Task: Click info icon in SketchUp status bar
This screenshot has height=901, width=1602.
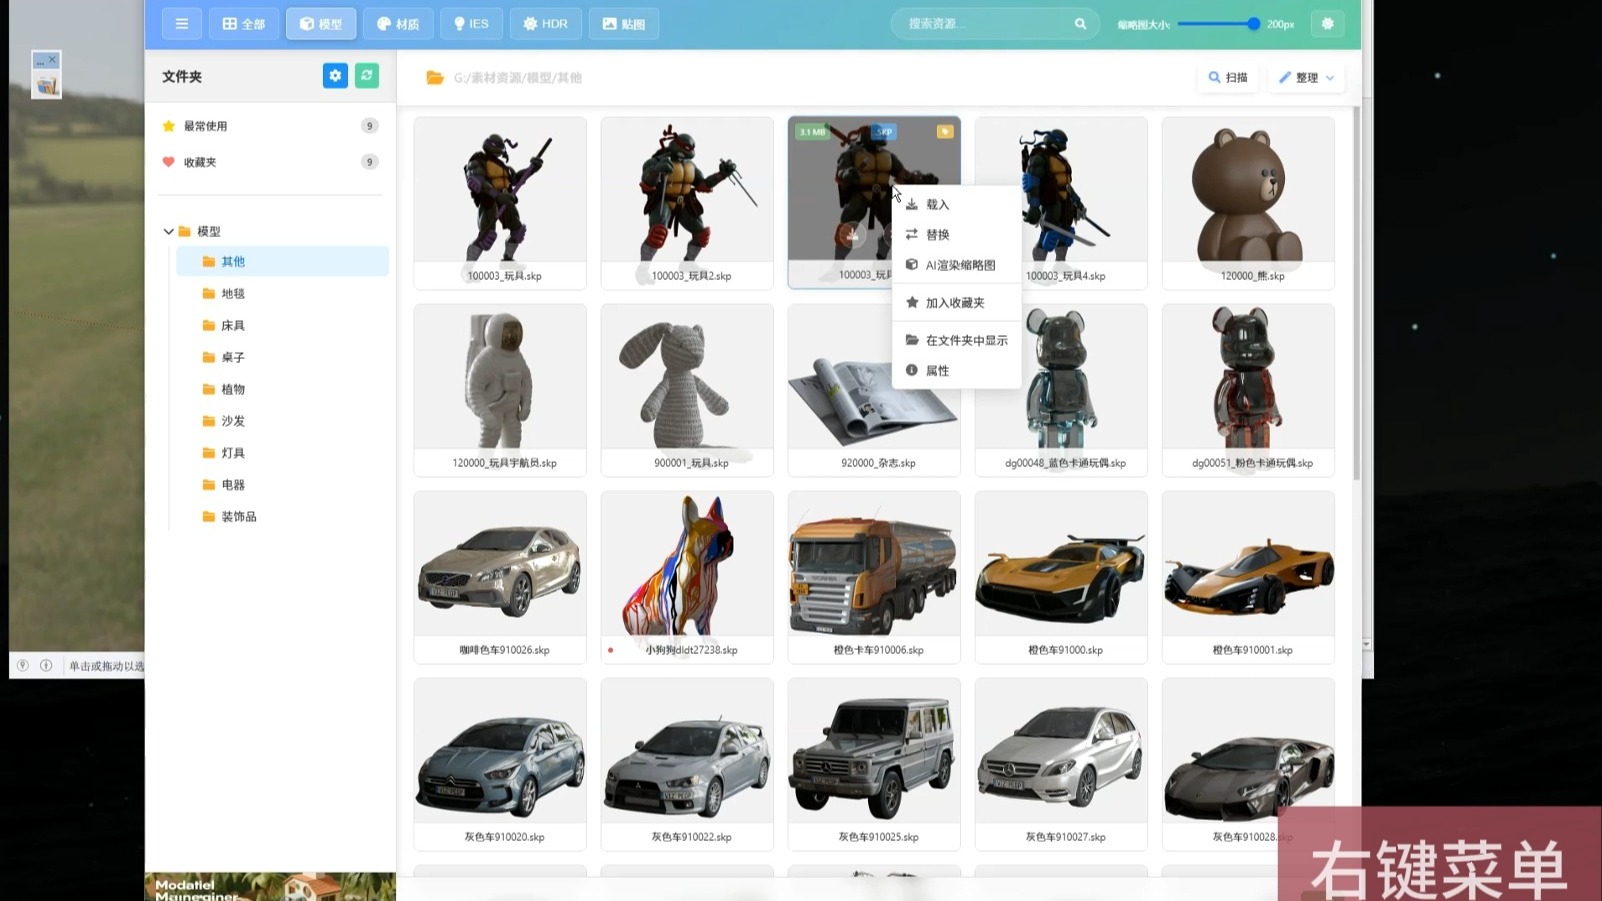Action: coord(46,665)
